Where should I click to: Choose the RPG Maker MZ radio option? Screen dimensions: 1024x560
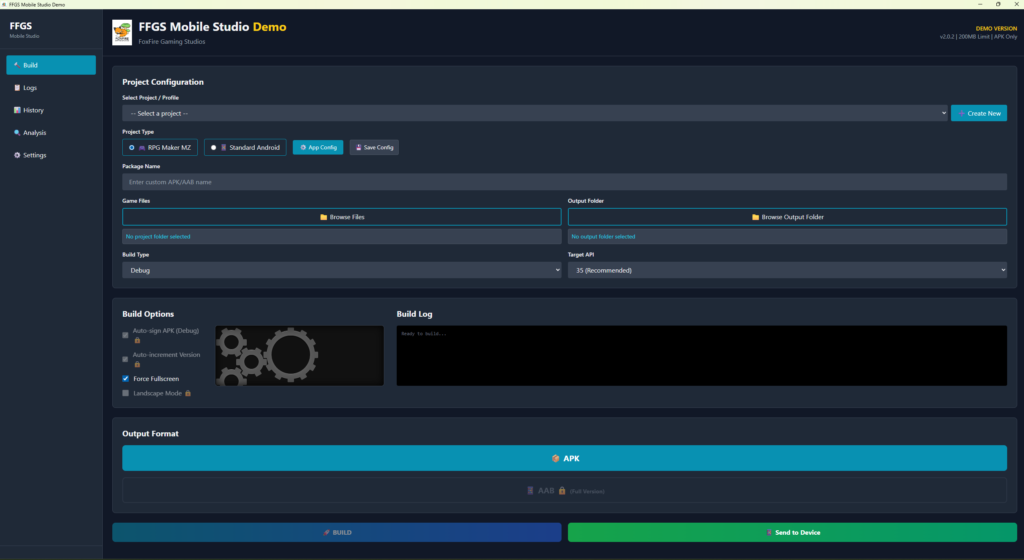(x=132, y=147)
